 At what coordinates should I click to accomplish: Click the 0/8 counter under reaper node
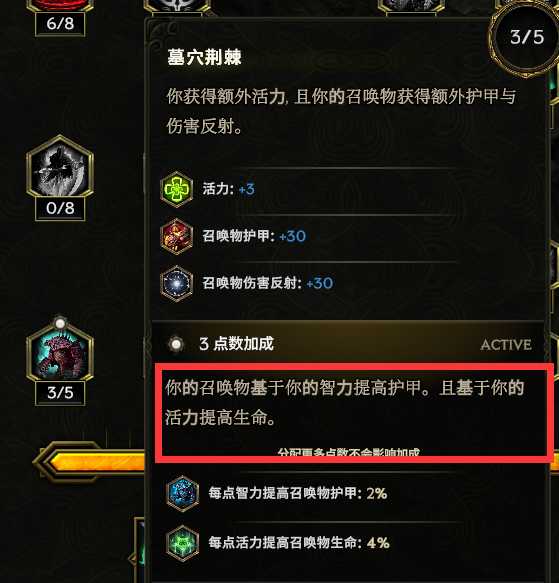(60, 208)
